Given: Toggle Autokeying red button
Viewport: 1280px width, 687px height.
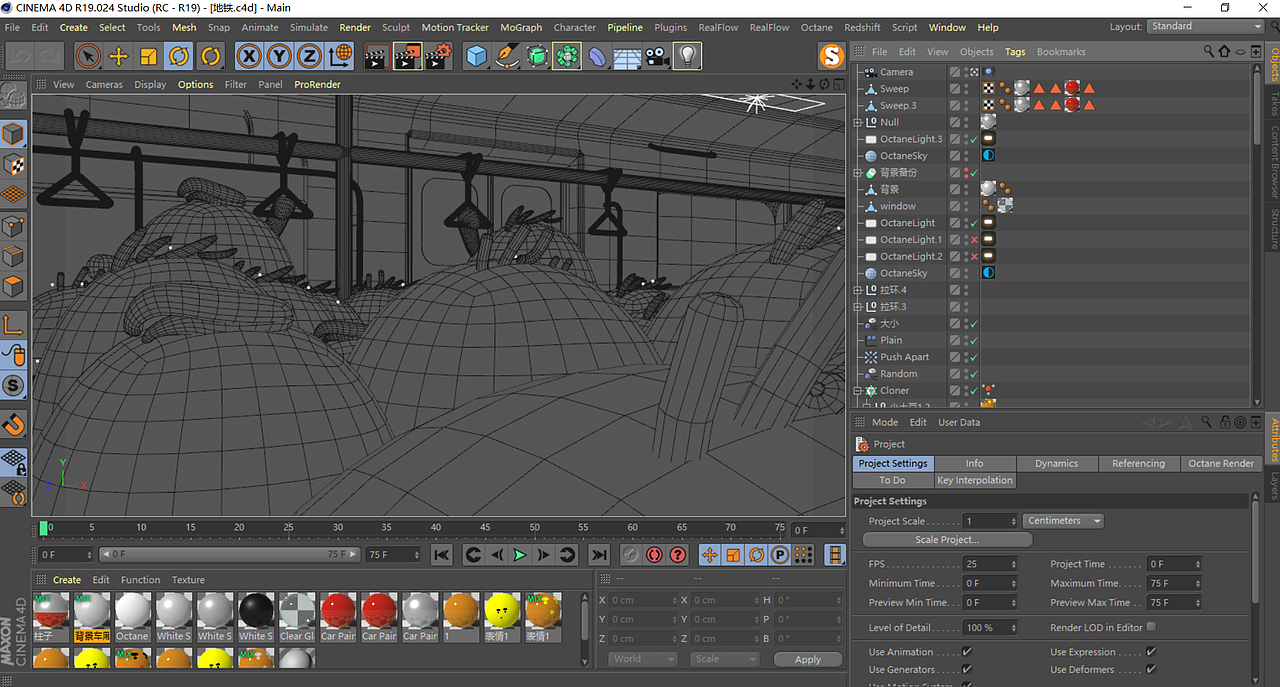Looking at the screenshot, I should 655,555.
